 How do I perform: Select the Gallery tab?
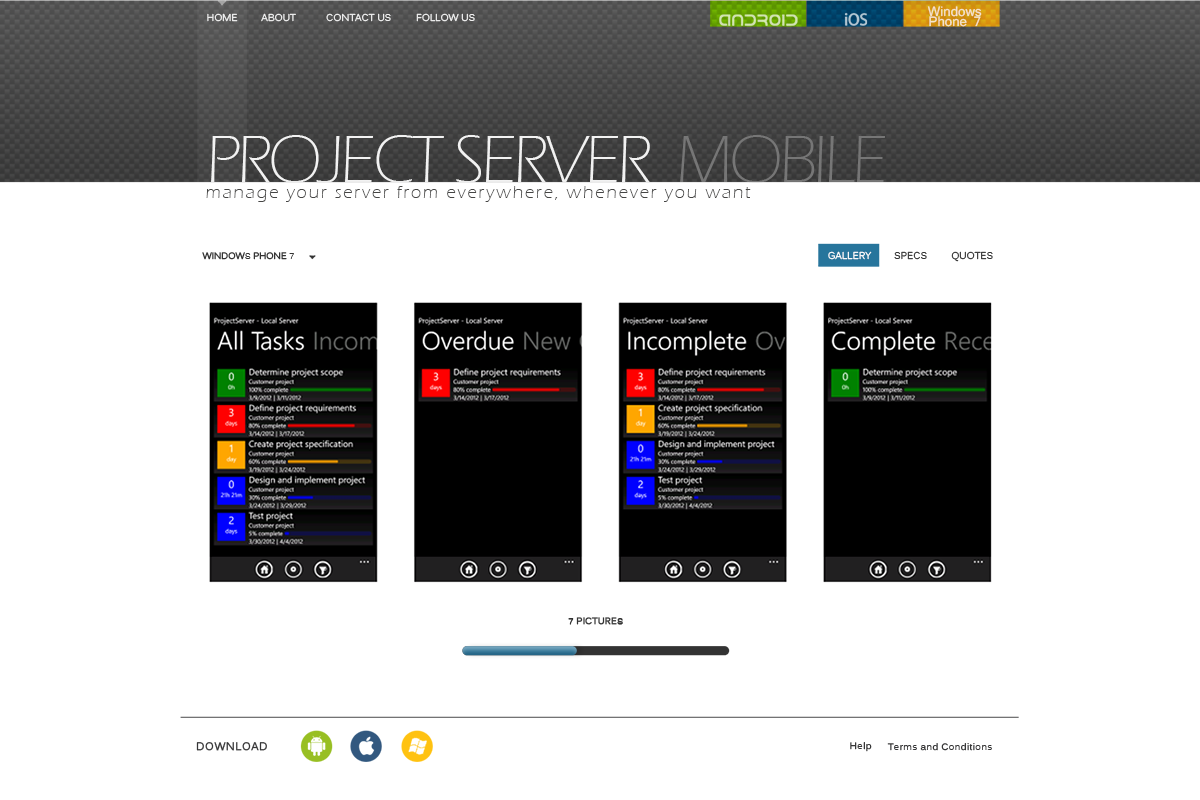point(849,256)
